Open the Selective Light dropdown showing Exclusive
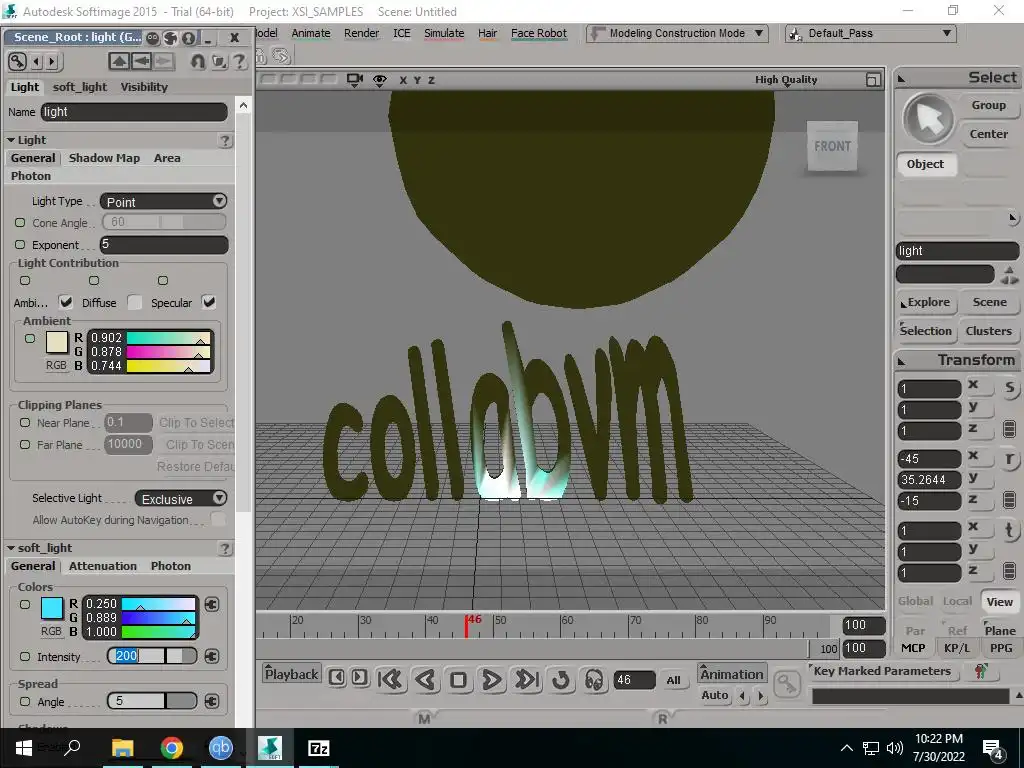 [181, 499]
